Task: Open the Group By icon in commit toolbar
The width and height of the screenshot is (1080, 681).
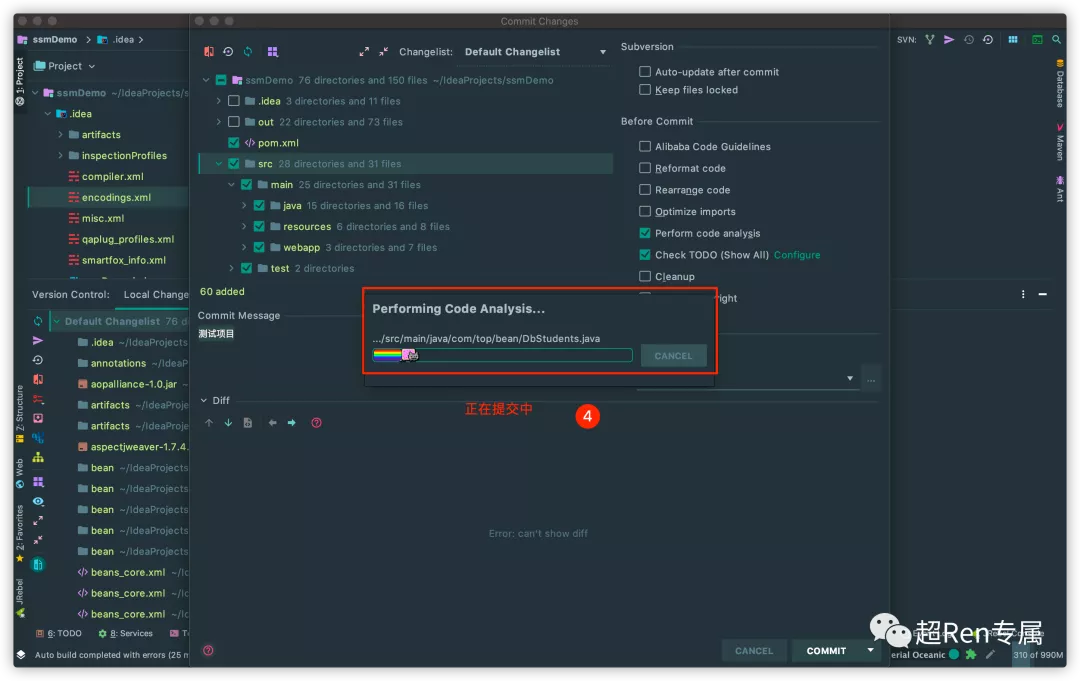Action: tap(273, 52)
